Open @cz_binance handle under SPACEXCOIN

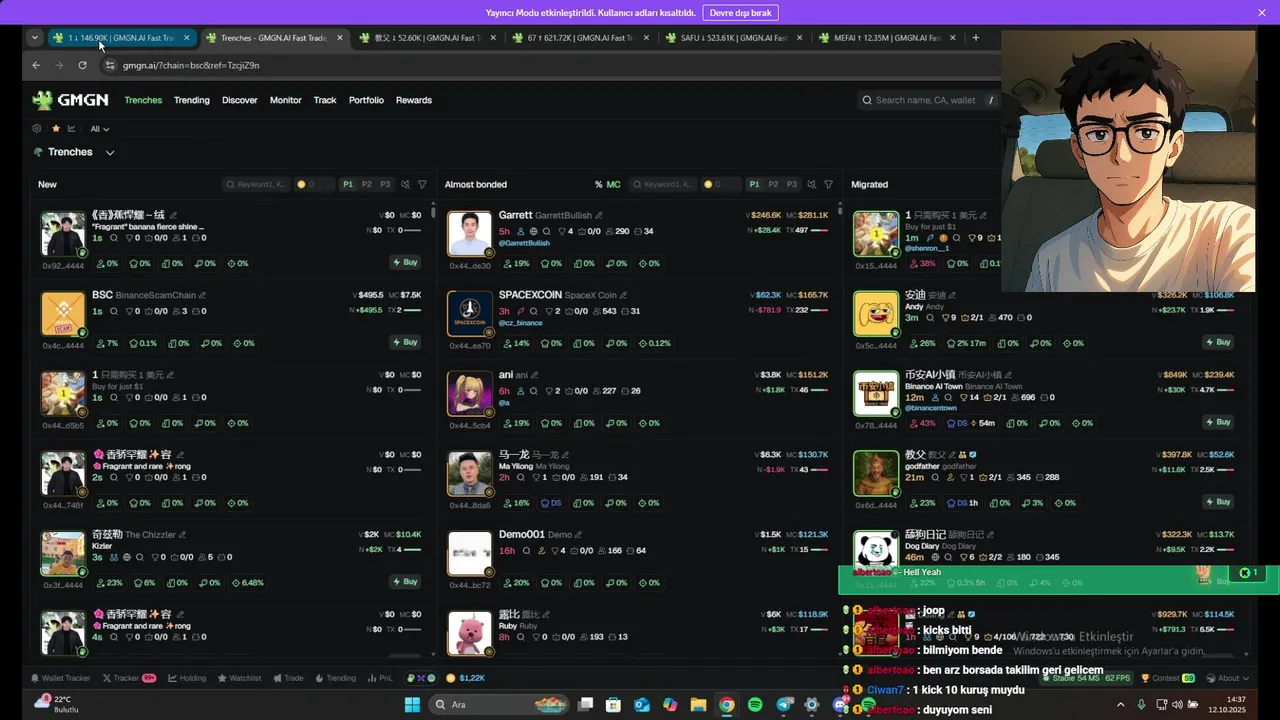click(520, 323)
